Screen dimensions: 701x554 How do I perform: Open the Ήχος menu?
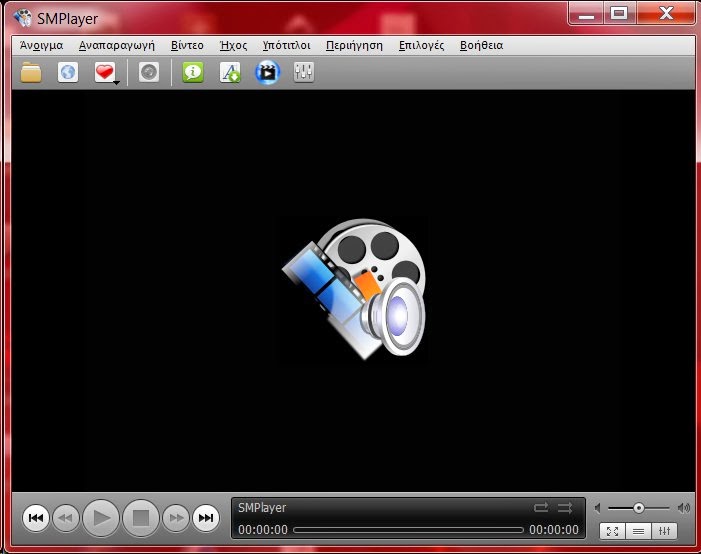point(233,45)
